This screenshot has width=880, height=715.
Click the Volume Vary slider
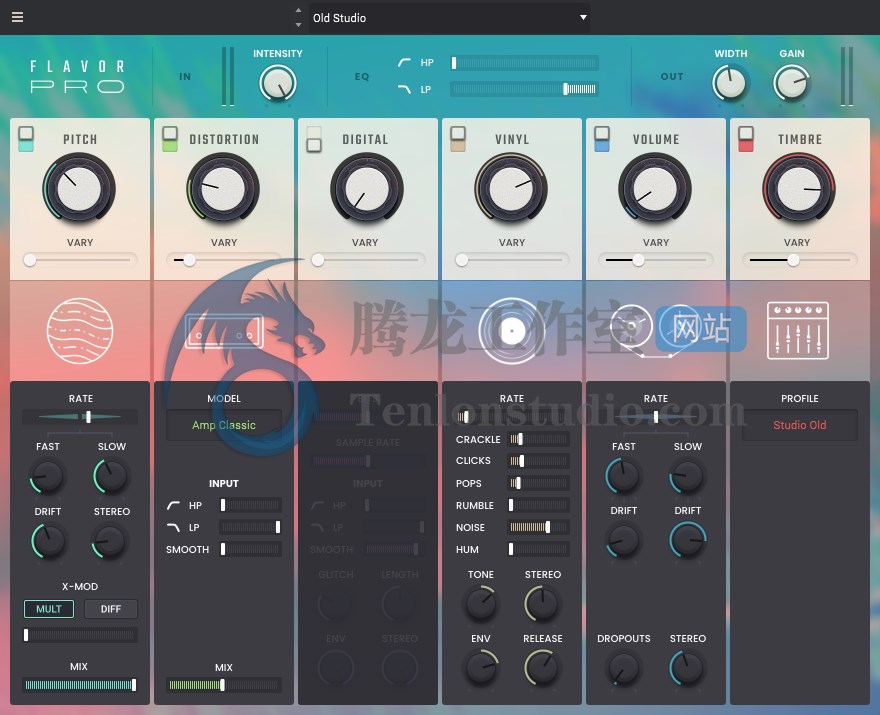656,260
